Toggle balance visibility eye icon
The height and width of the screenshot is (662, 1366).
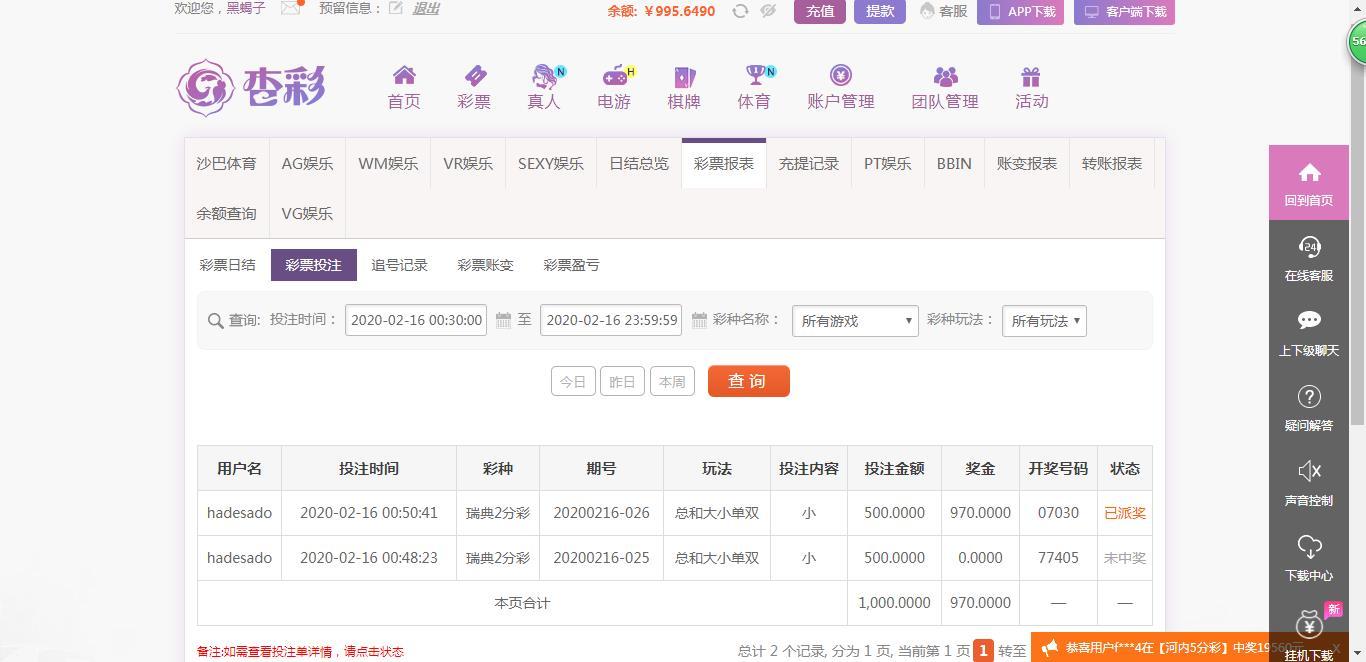pyautogui.click(x=768, y=11)
